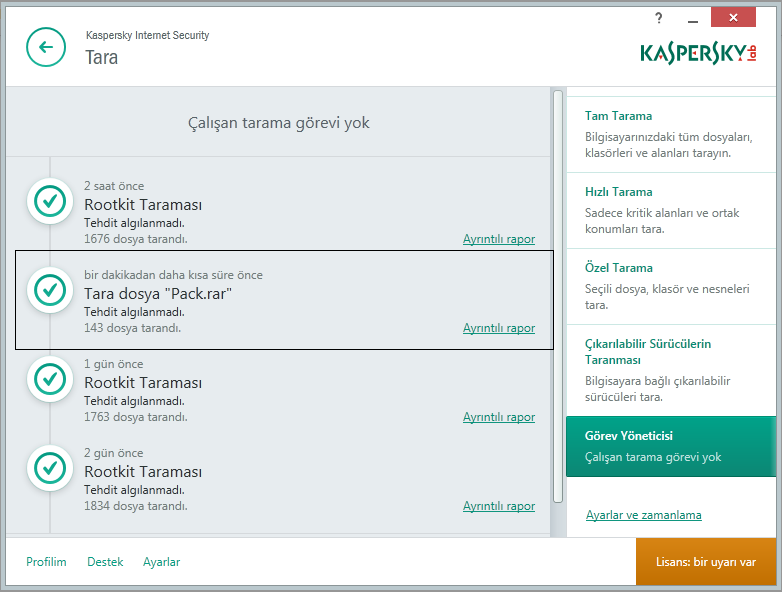Click the Tara dosya "Pack.rar" title
The image size is (782, 592).
(158, 294)
